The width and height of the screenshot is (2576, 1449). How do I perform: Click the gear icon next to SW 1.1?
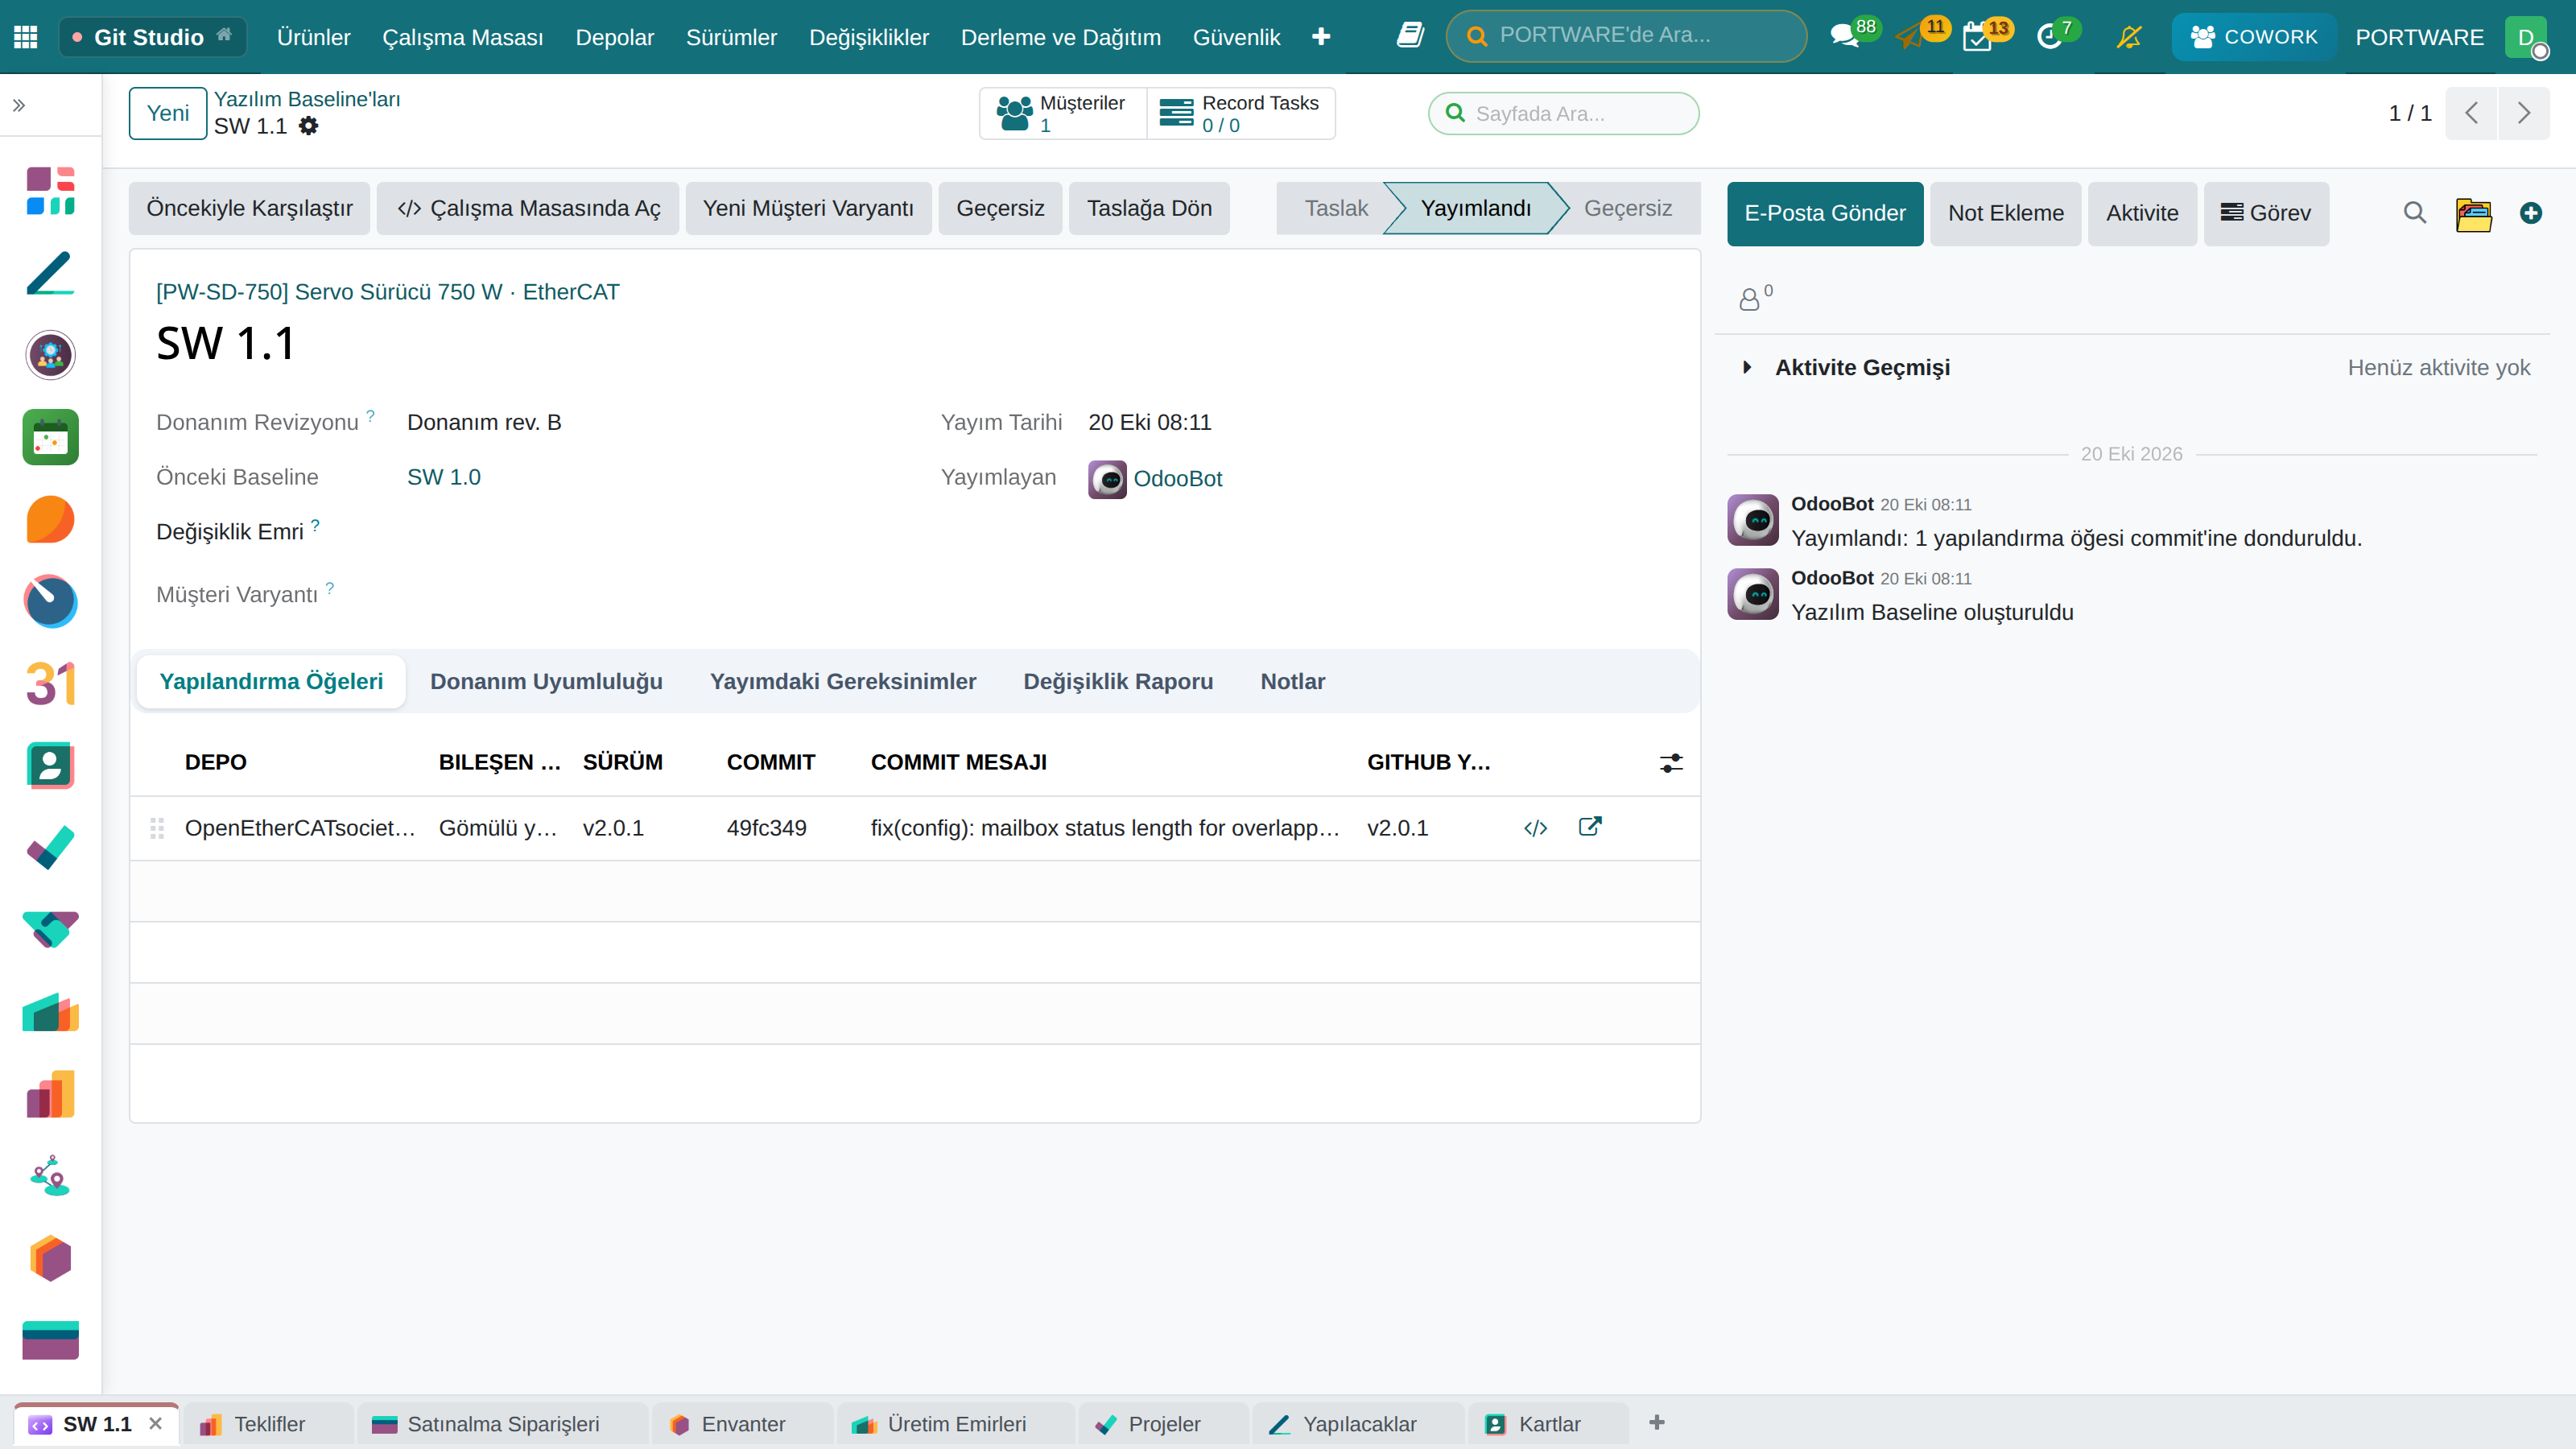309,126
